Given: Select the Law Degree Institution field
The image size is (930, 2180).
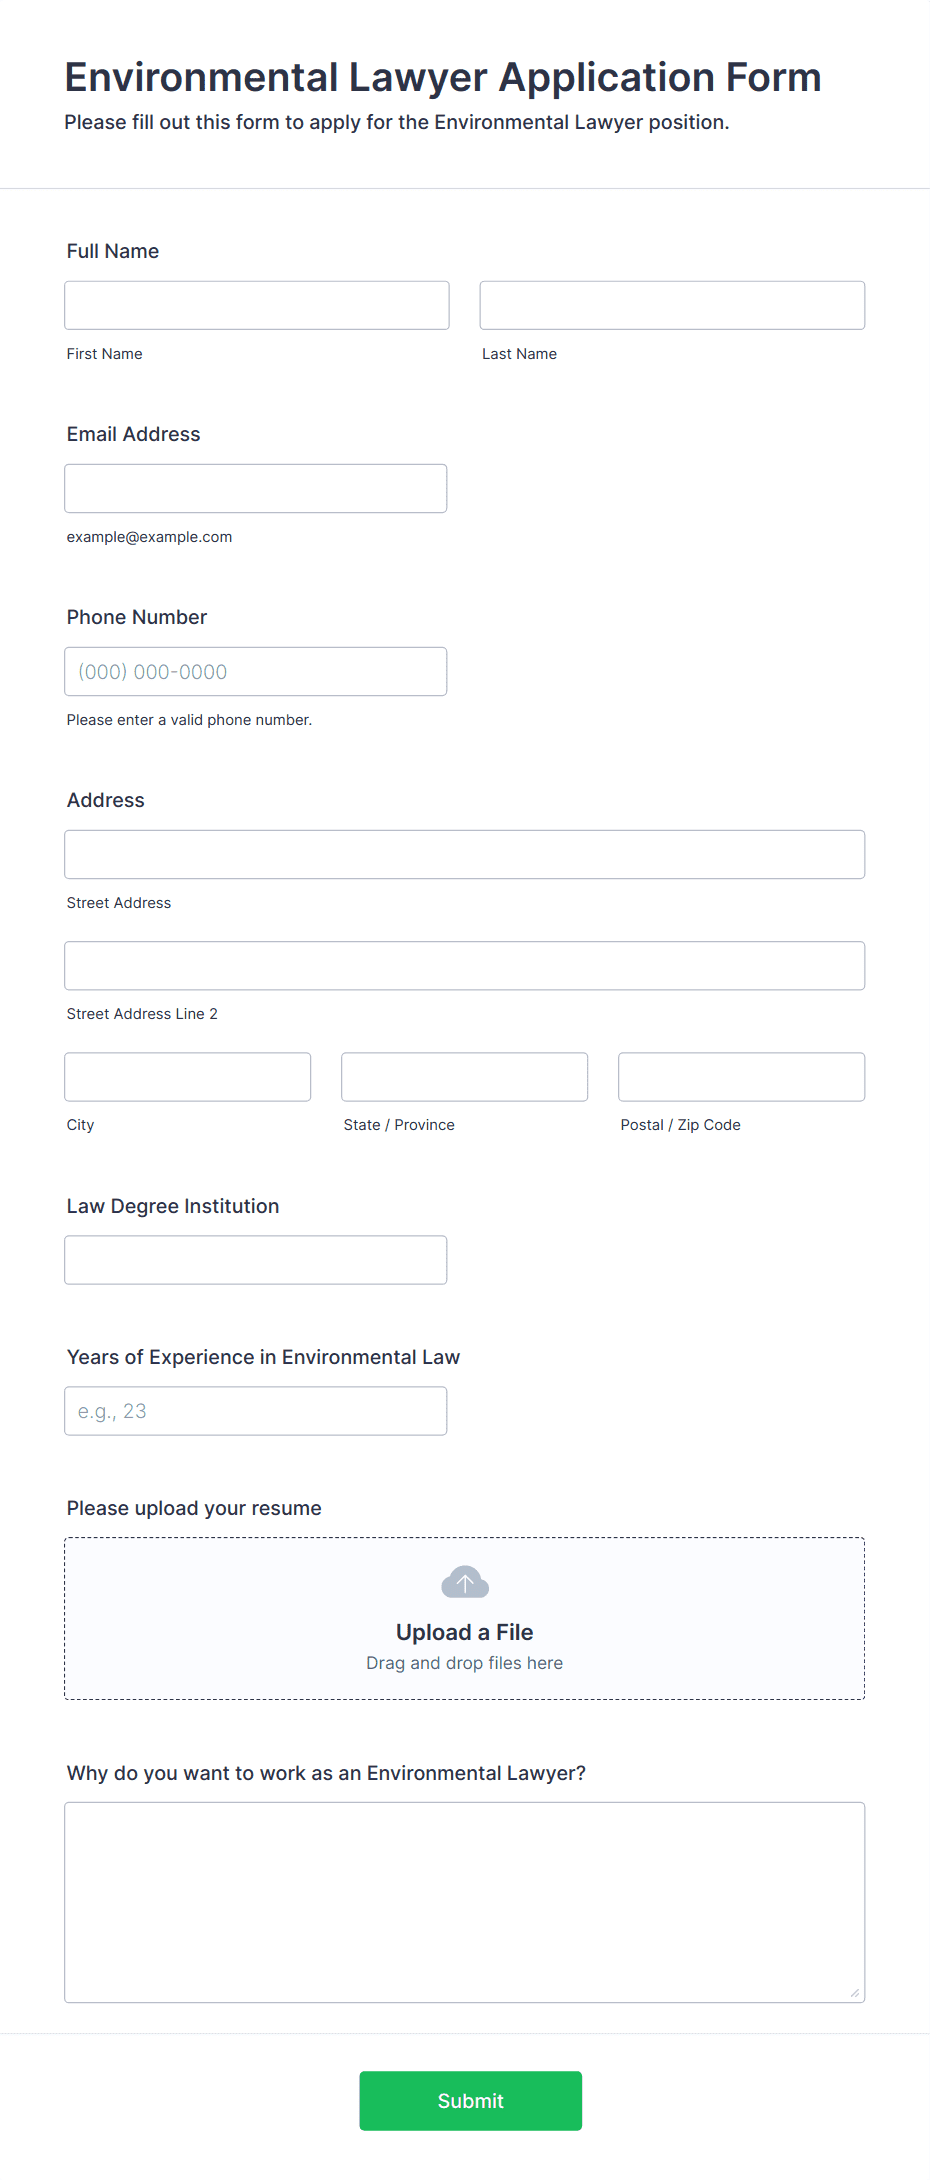Looking at the screenshot, I should click(x=256, y=1259).
